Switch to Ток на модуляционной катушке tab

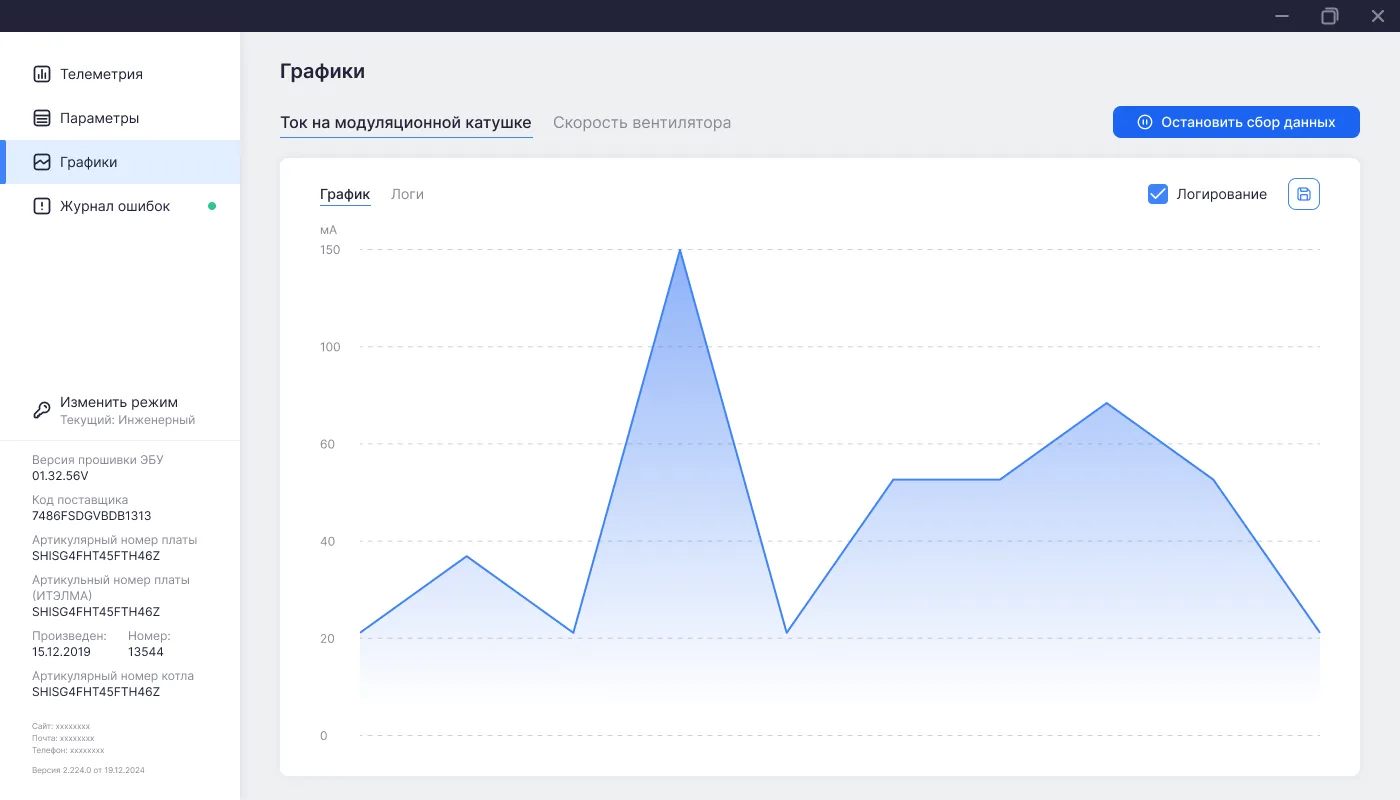406,123
